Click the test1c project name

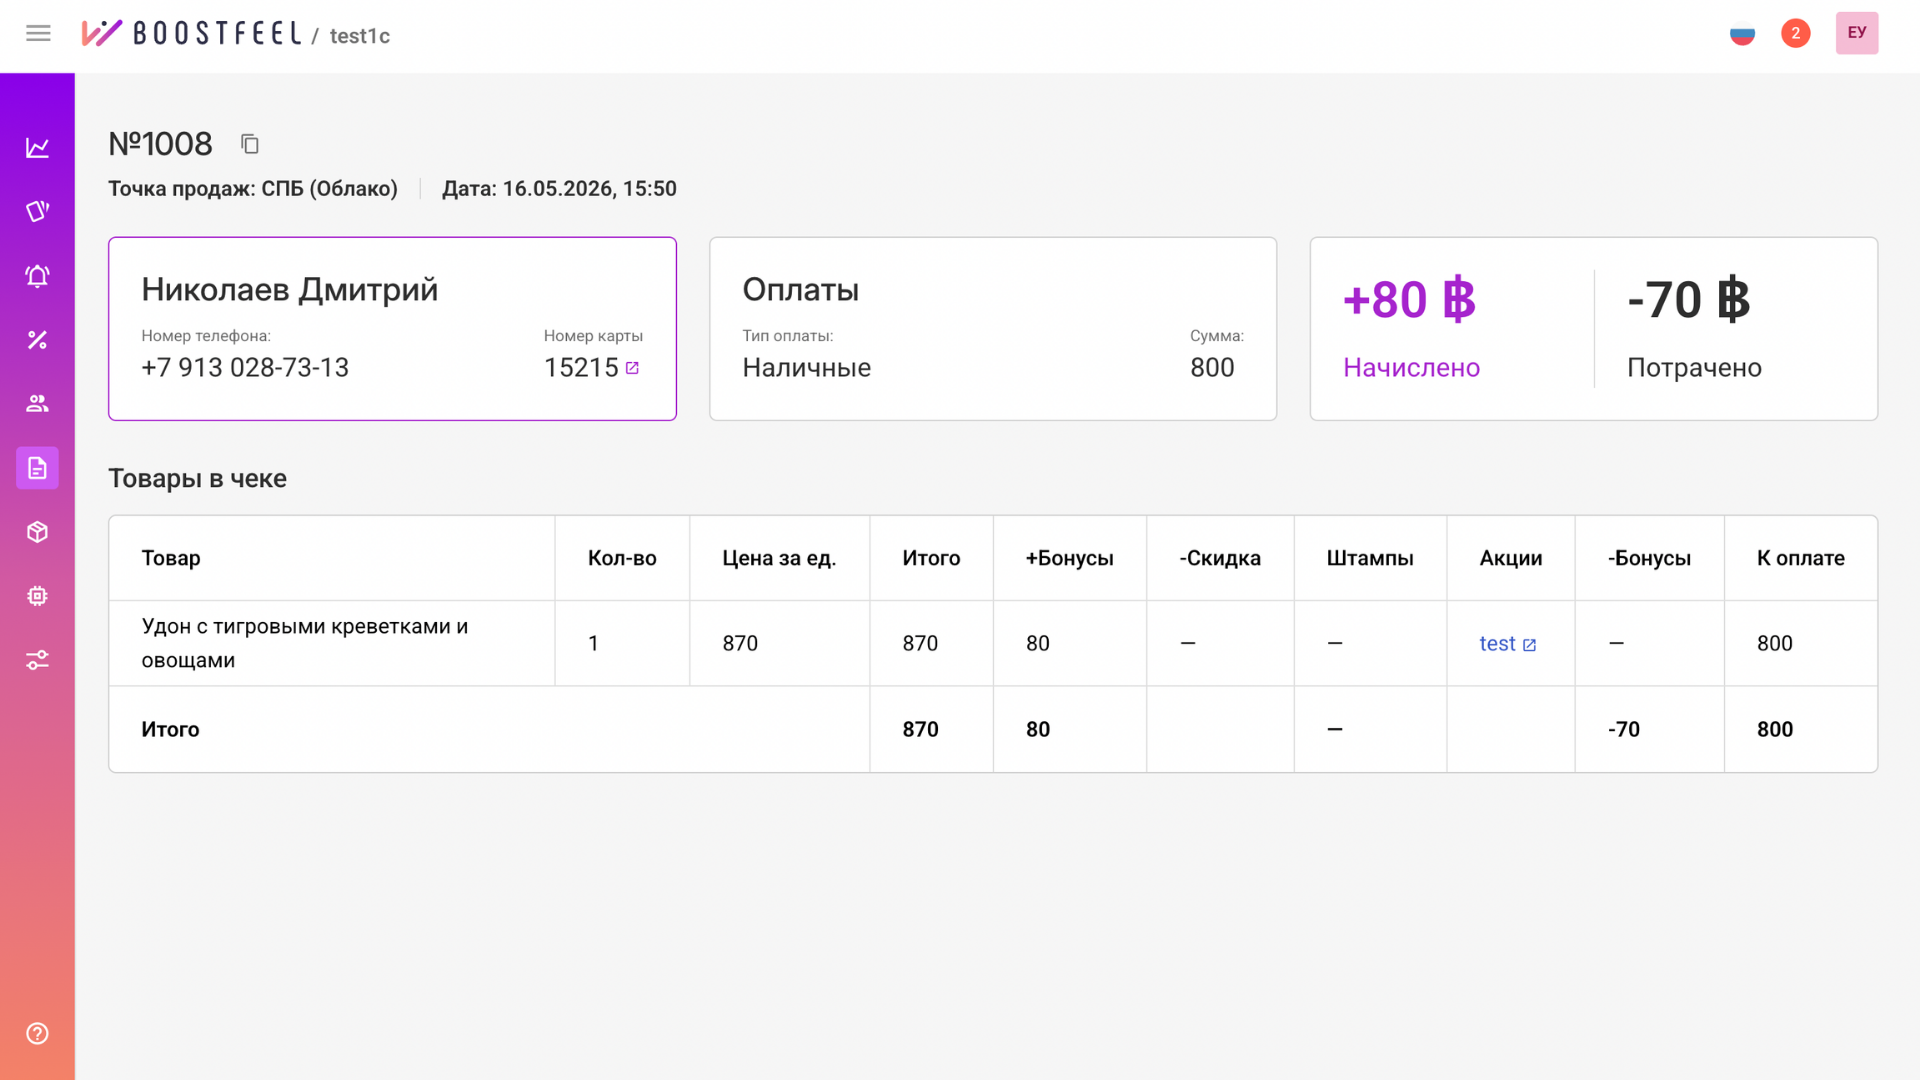[x=360, y=36]
